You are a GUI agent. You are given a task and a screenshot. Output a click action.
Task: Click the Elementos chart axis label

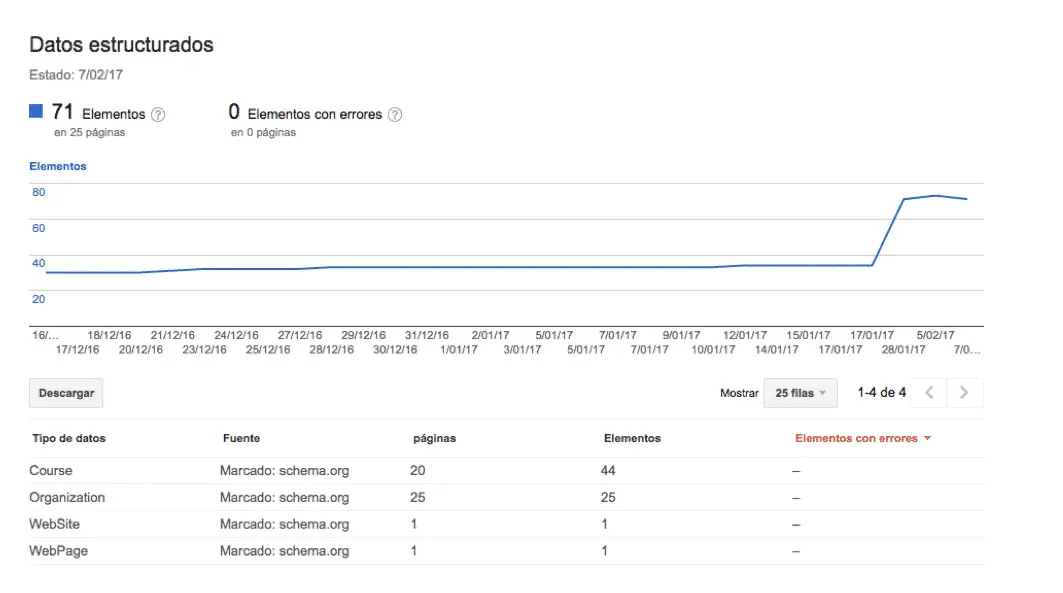57,165
